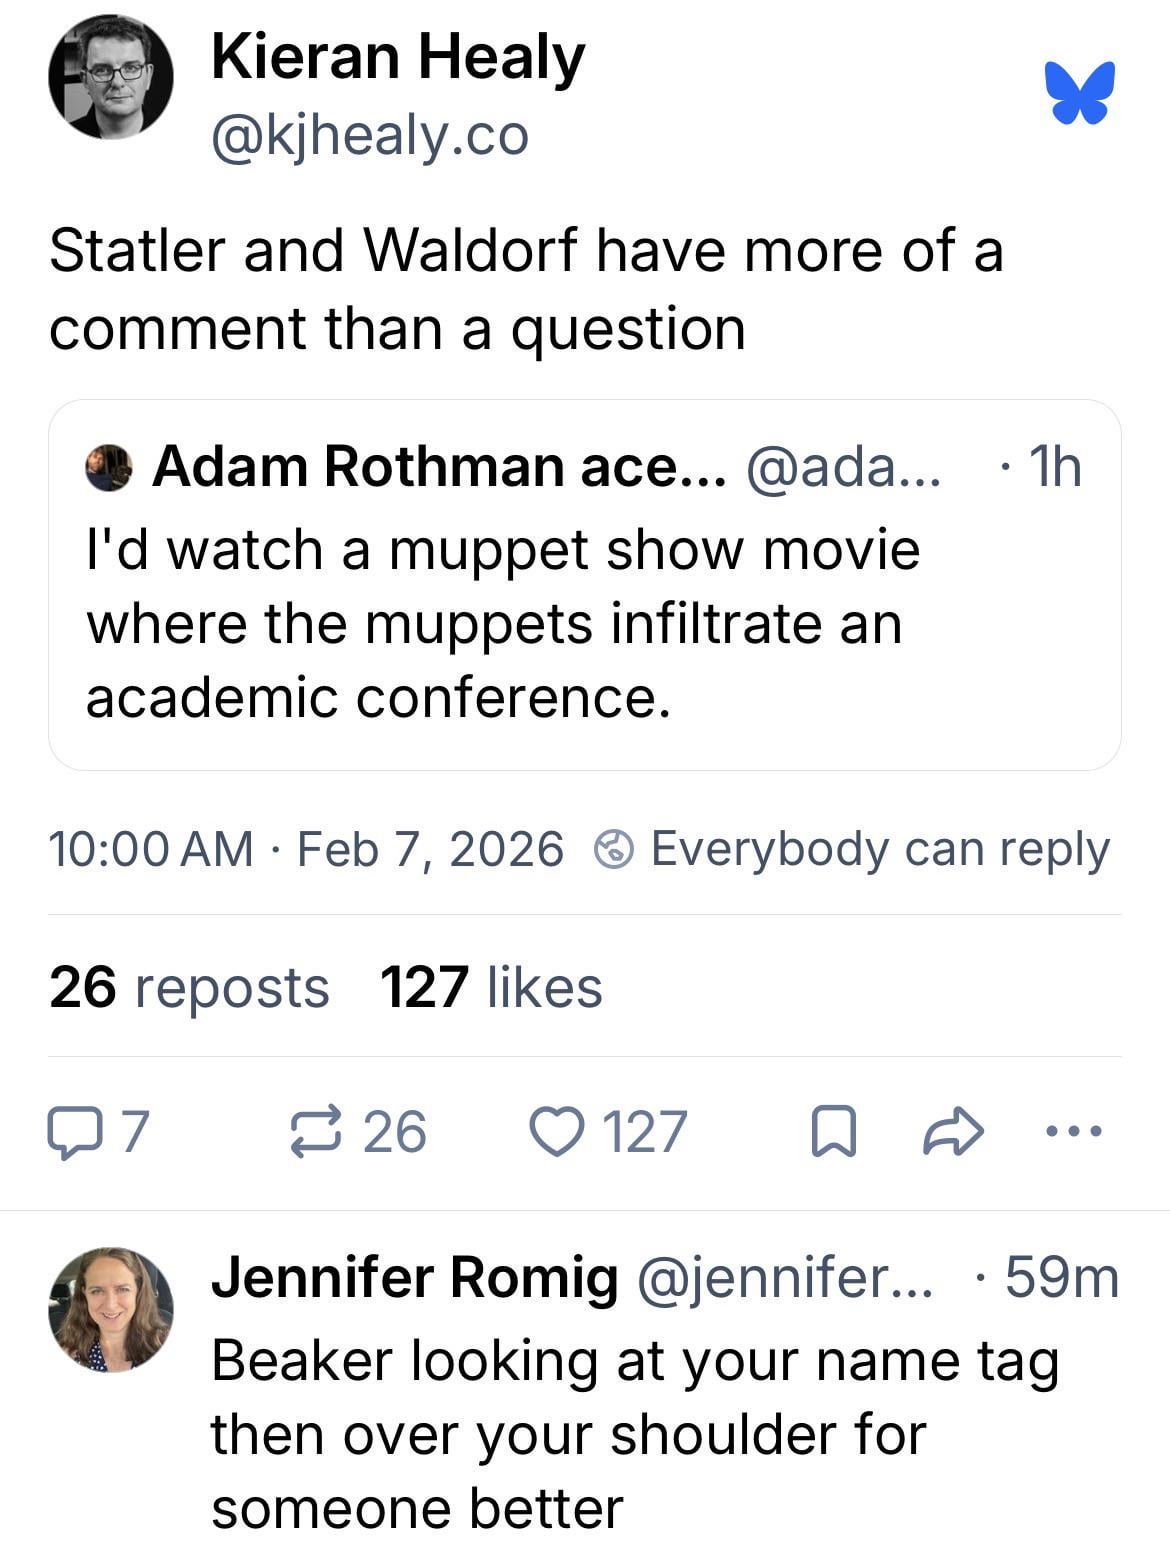
Task: Repost this post using the arrows icon
Action: click(x=316, y=1132)
